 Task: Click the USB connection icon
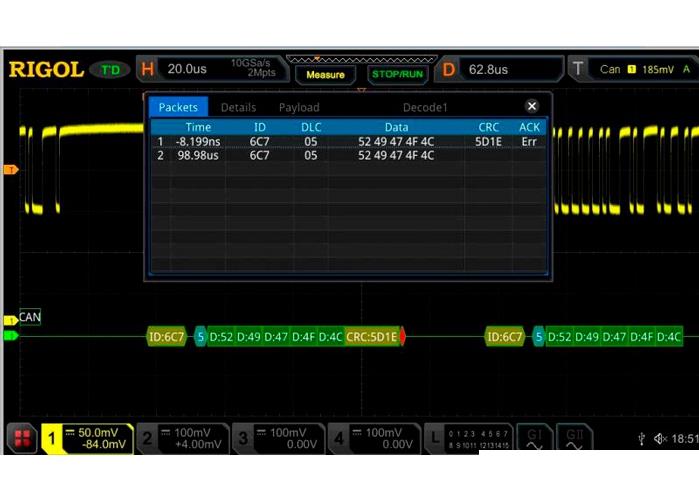[x=641, y=439]
